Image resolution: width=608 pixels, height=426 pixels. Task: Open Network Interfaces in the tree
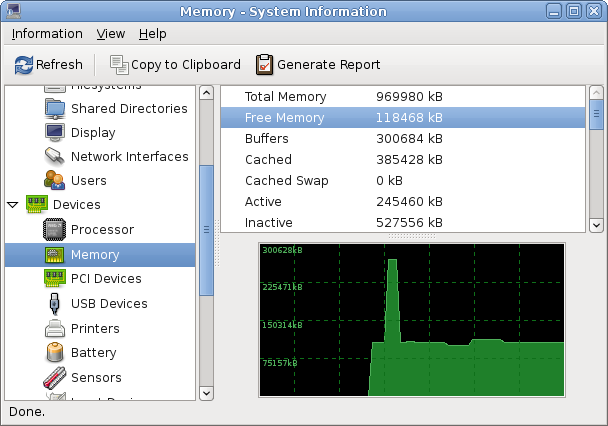(x=128, y=157)
